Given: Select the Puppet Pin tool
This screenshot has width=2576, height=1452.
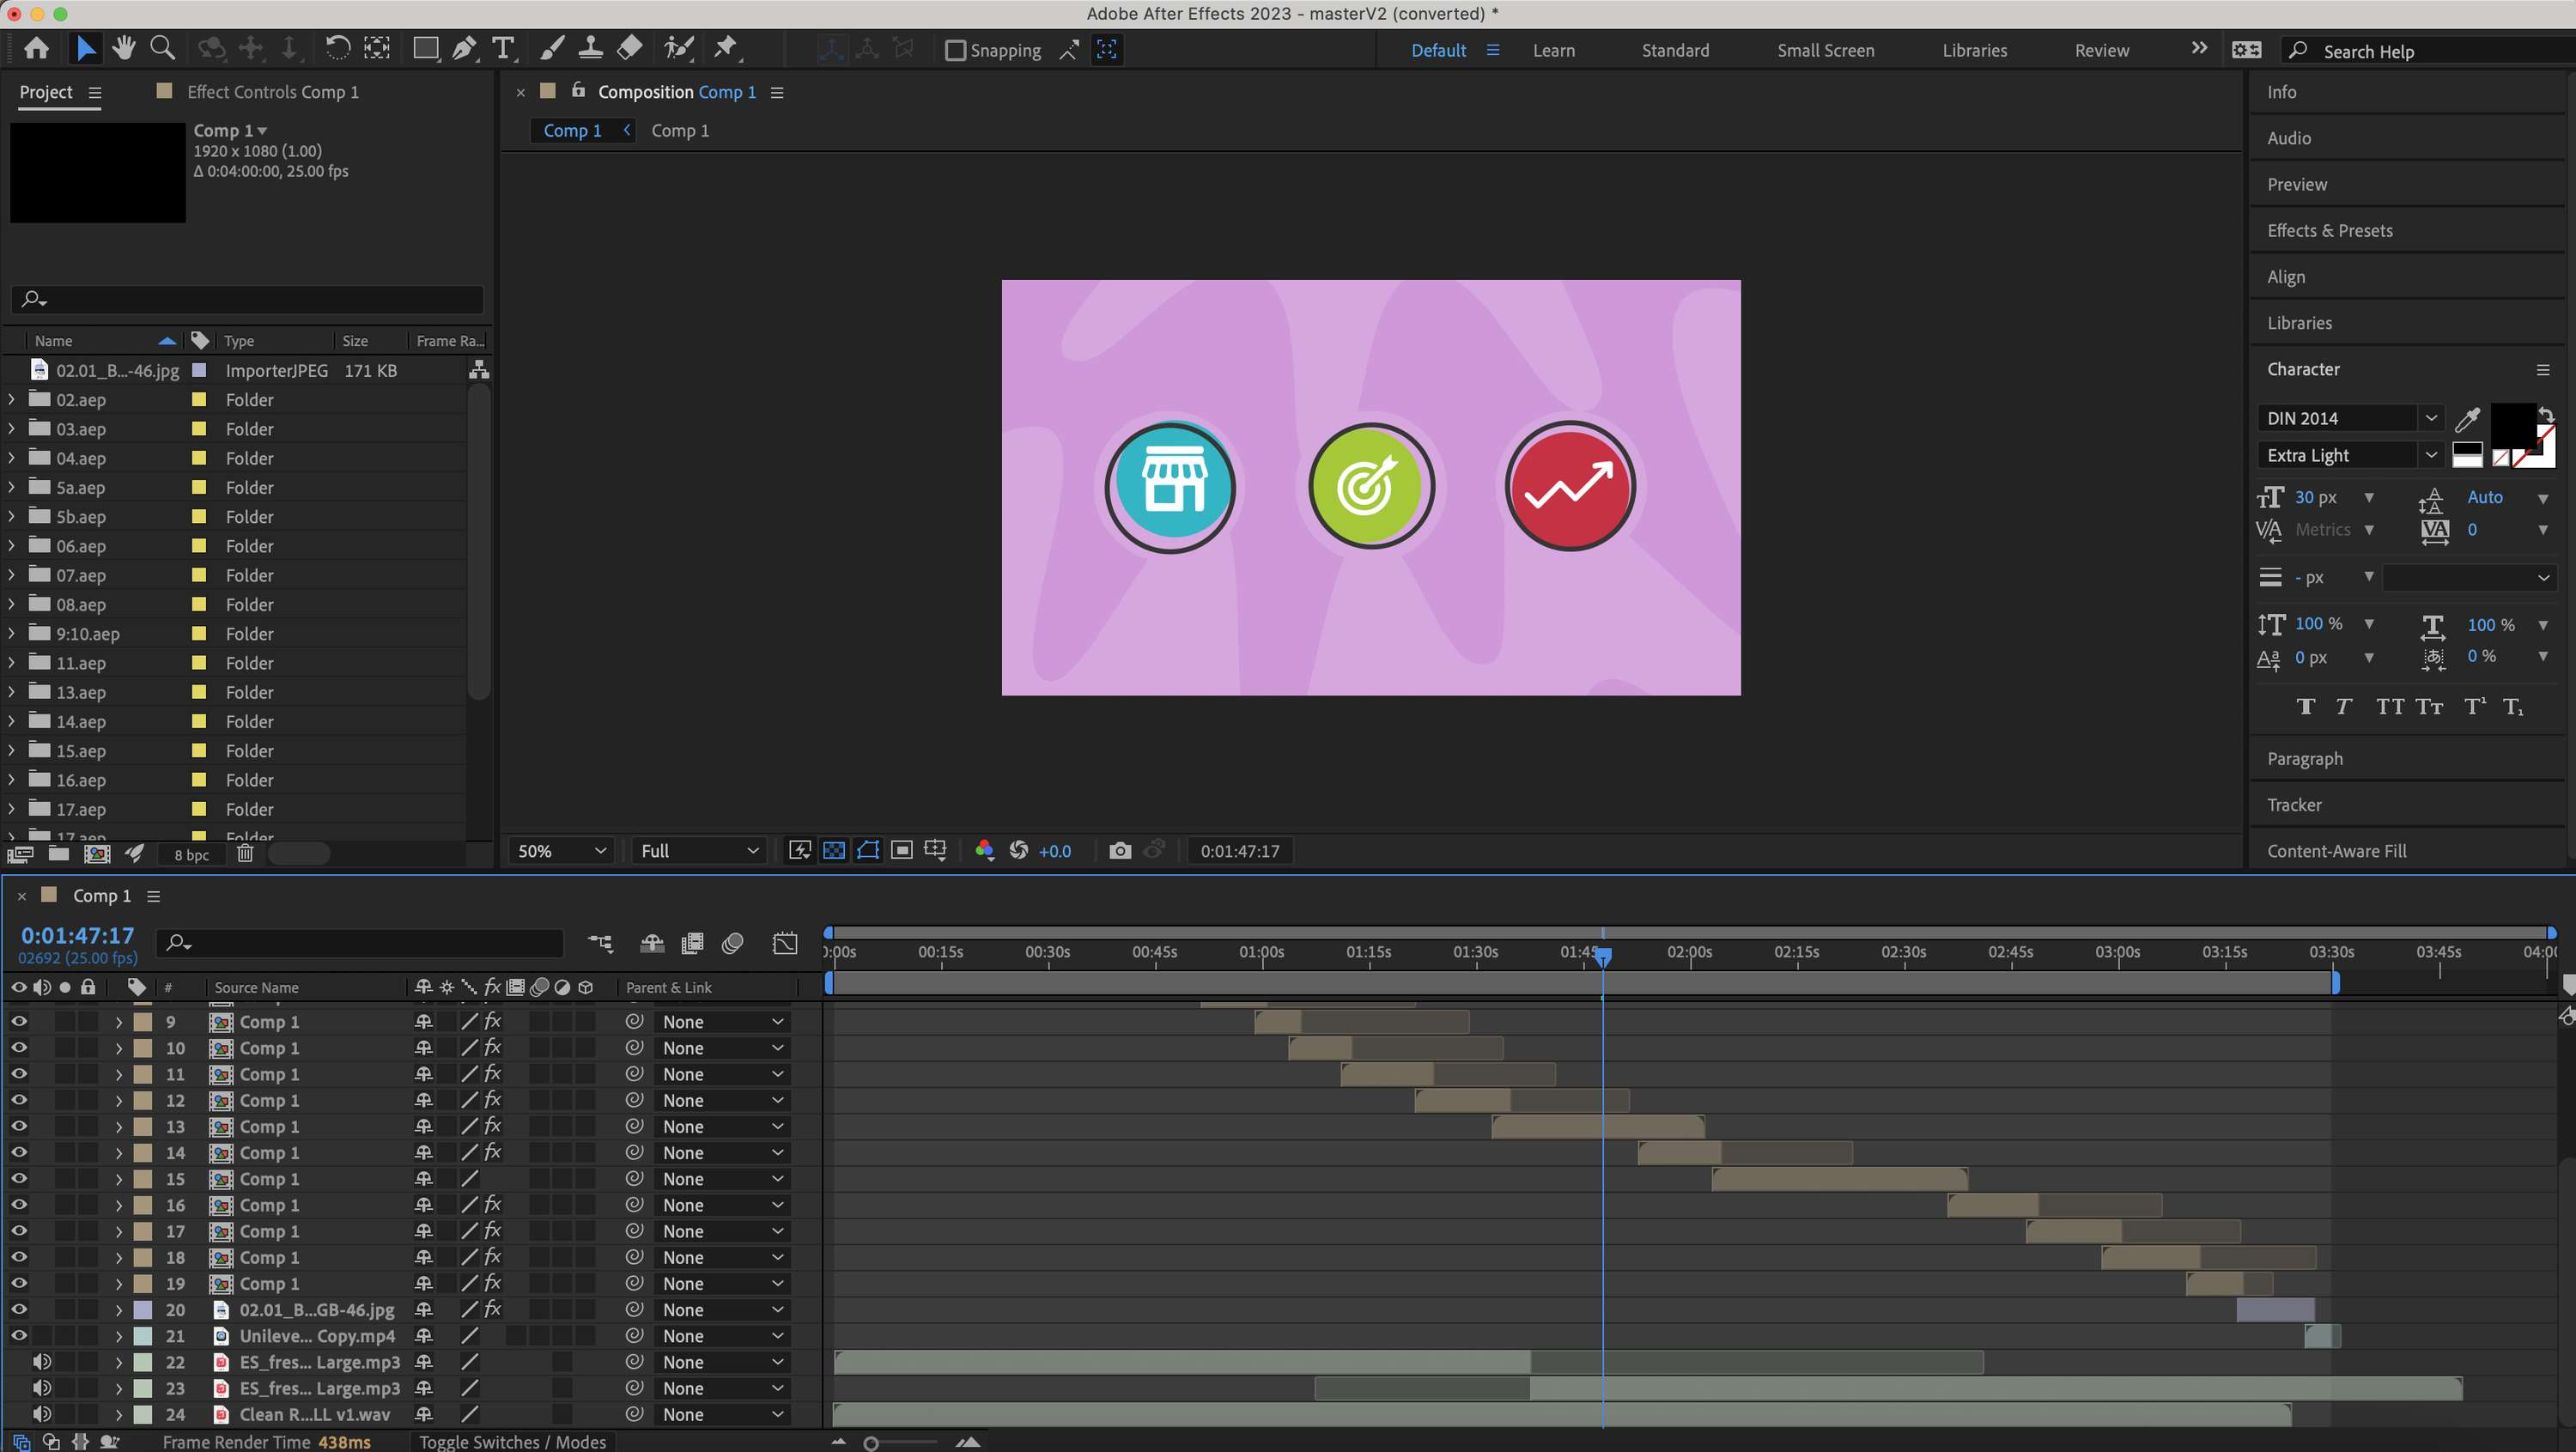Looking at the screenshot, I should click(x=726, y=48).
